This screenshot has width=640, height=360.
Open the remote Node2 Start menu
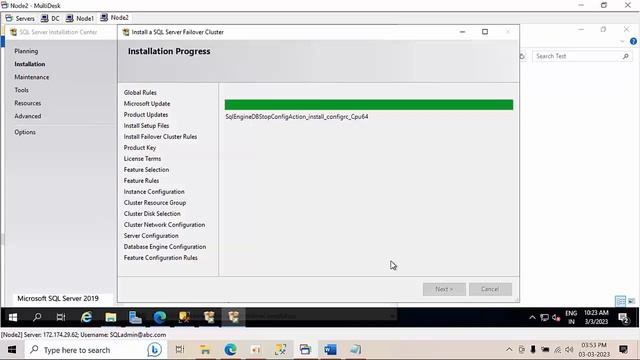[13, 317]
